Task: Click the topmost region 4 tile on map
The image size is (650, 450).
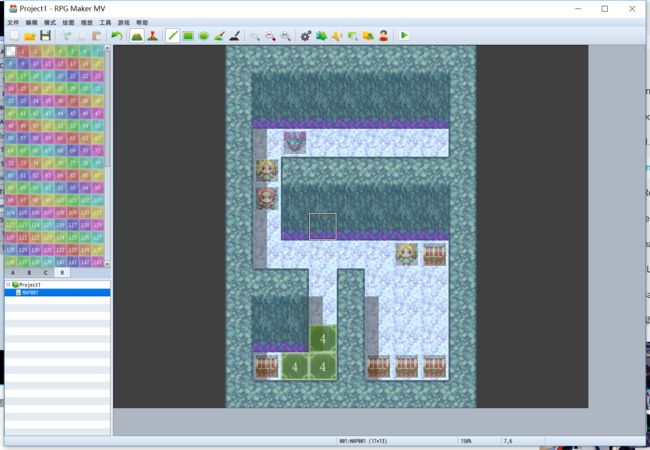Action: [x=323, y=339]
